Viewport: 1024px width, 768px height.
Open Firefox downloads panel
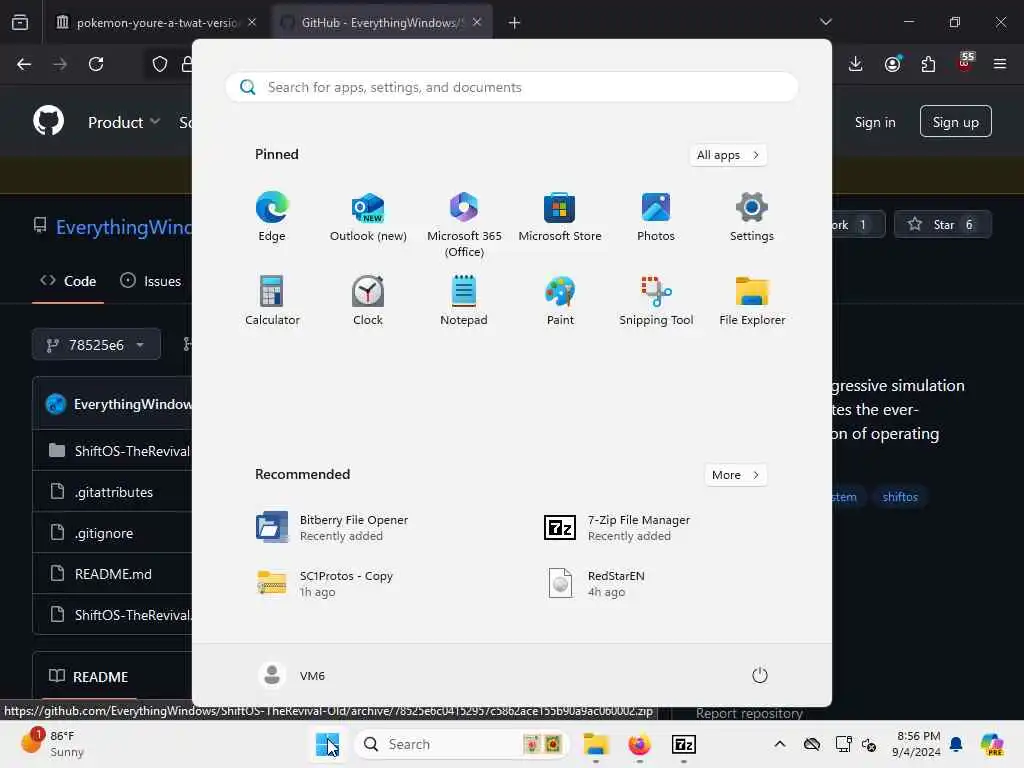click(x=856, y=64)
